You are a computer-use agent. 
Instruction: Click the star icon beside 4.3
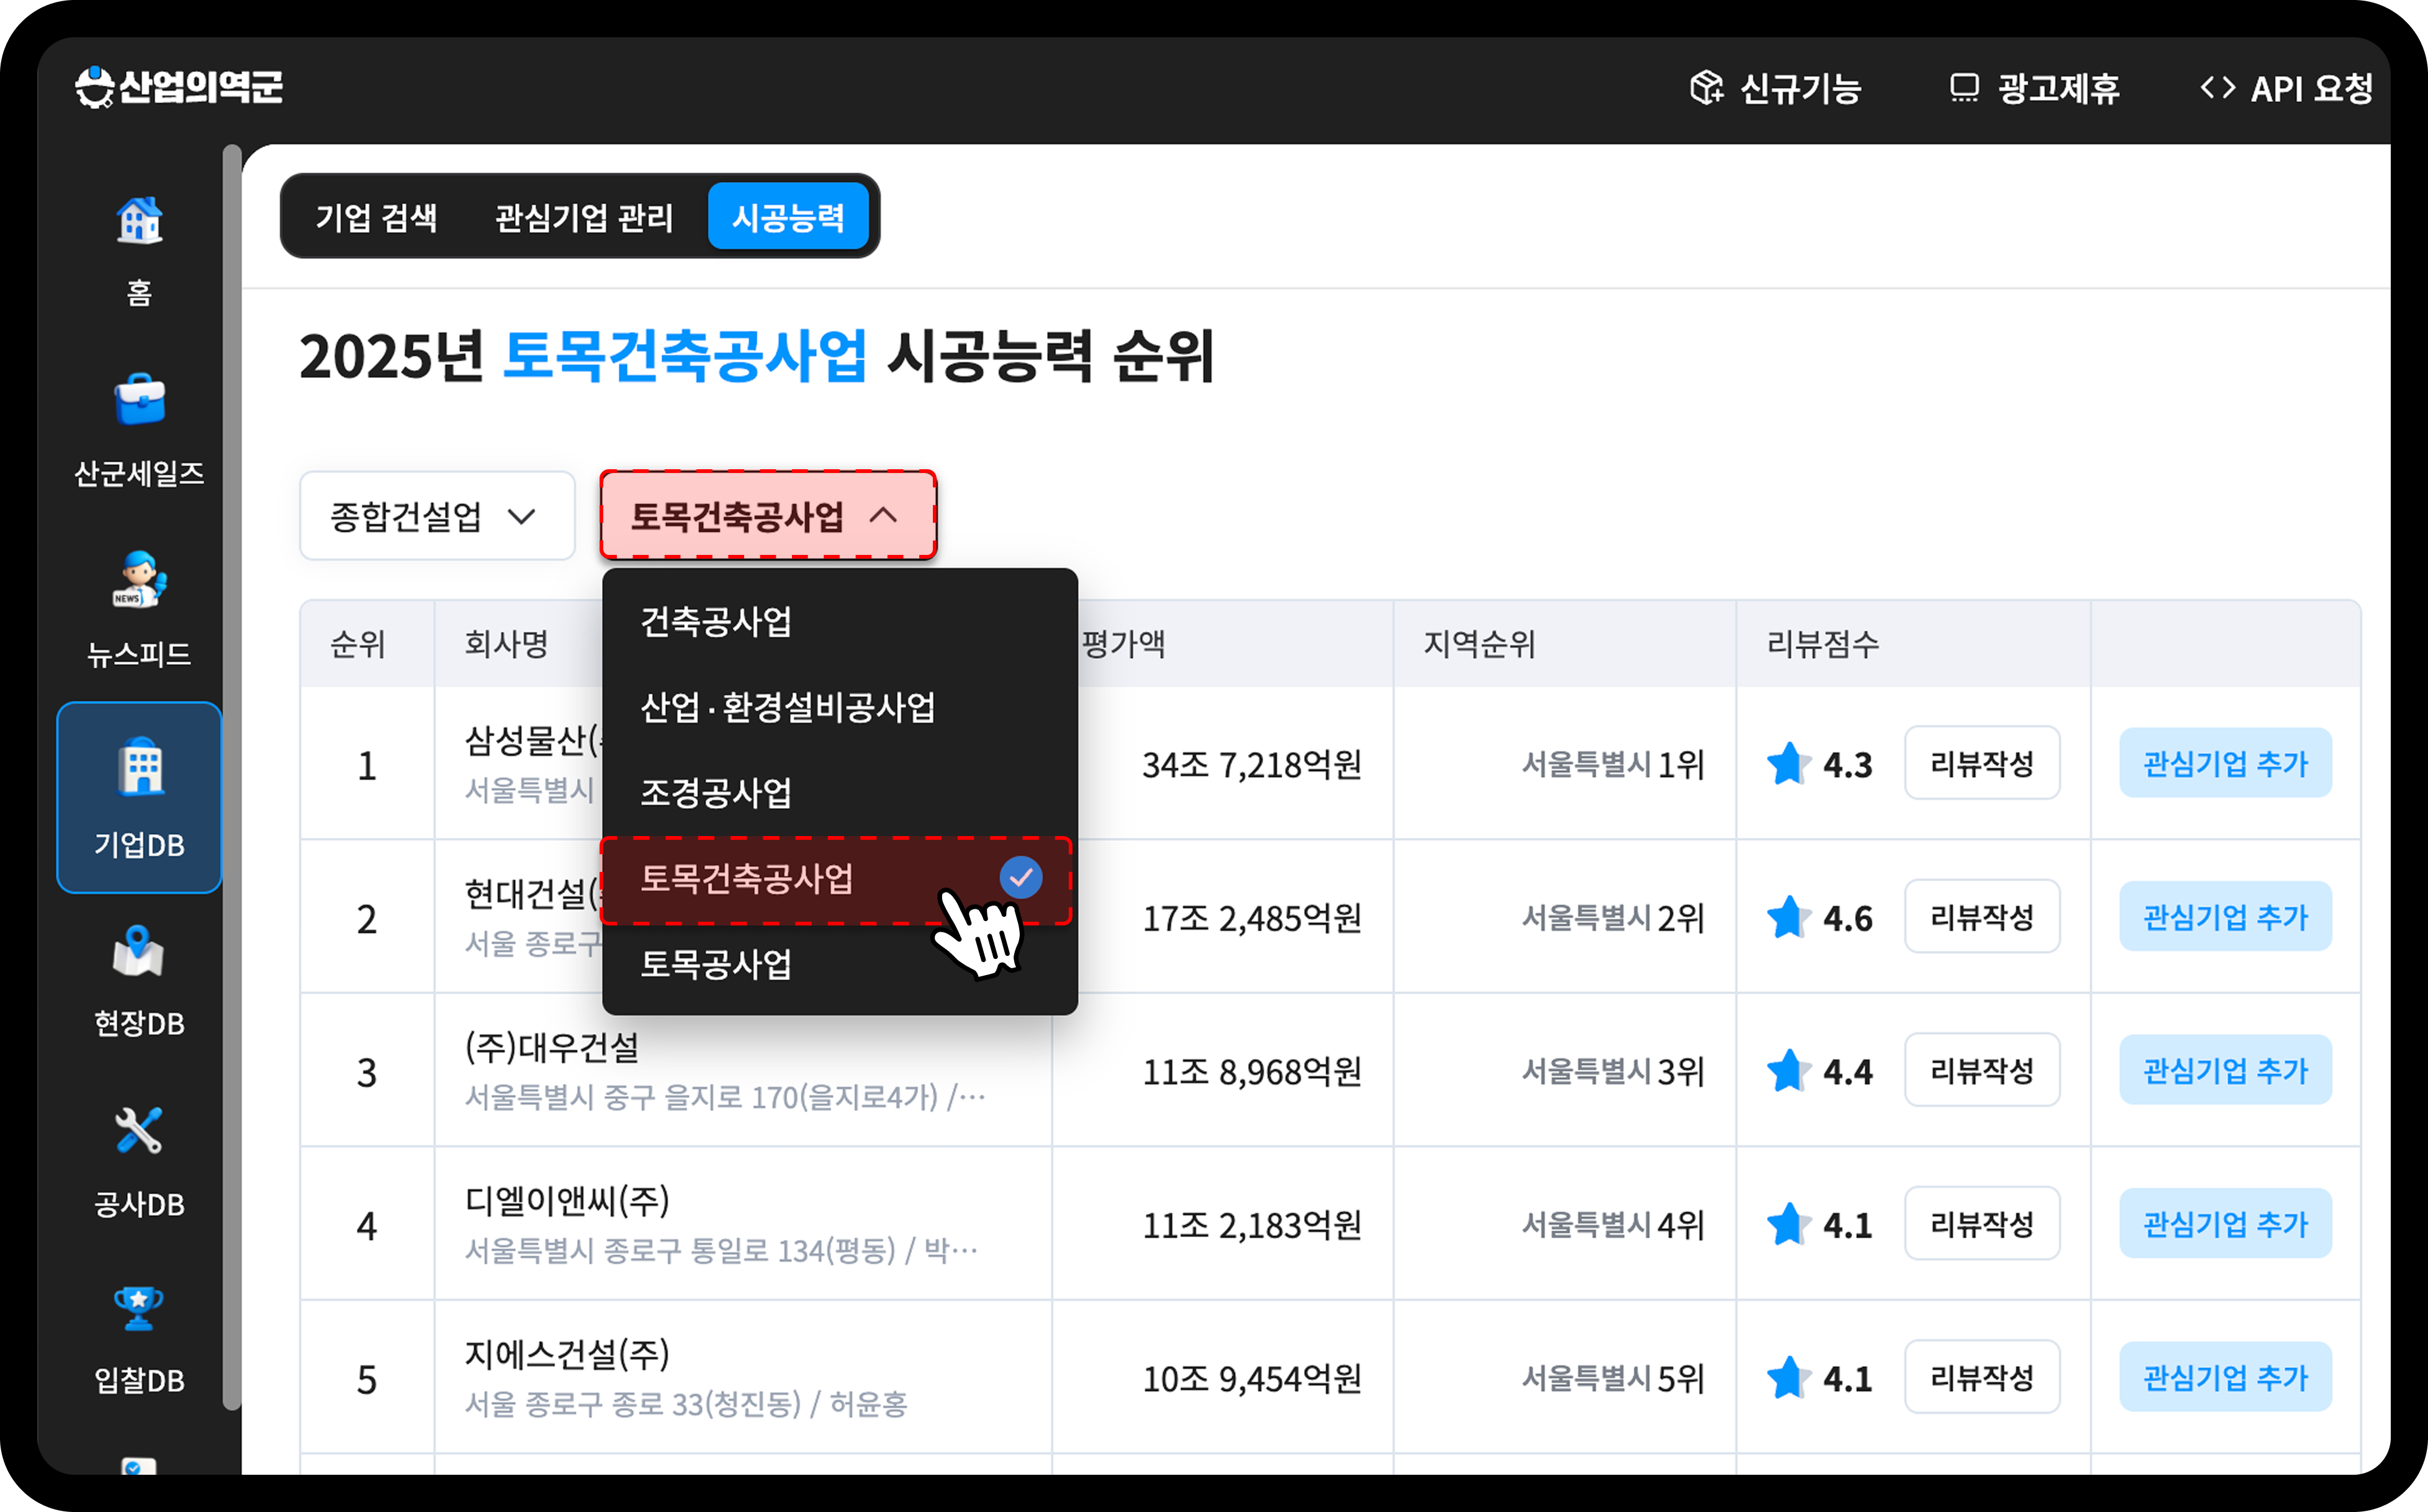[x=1788, y=764]
